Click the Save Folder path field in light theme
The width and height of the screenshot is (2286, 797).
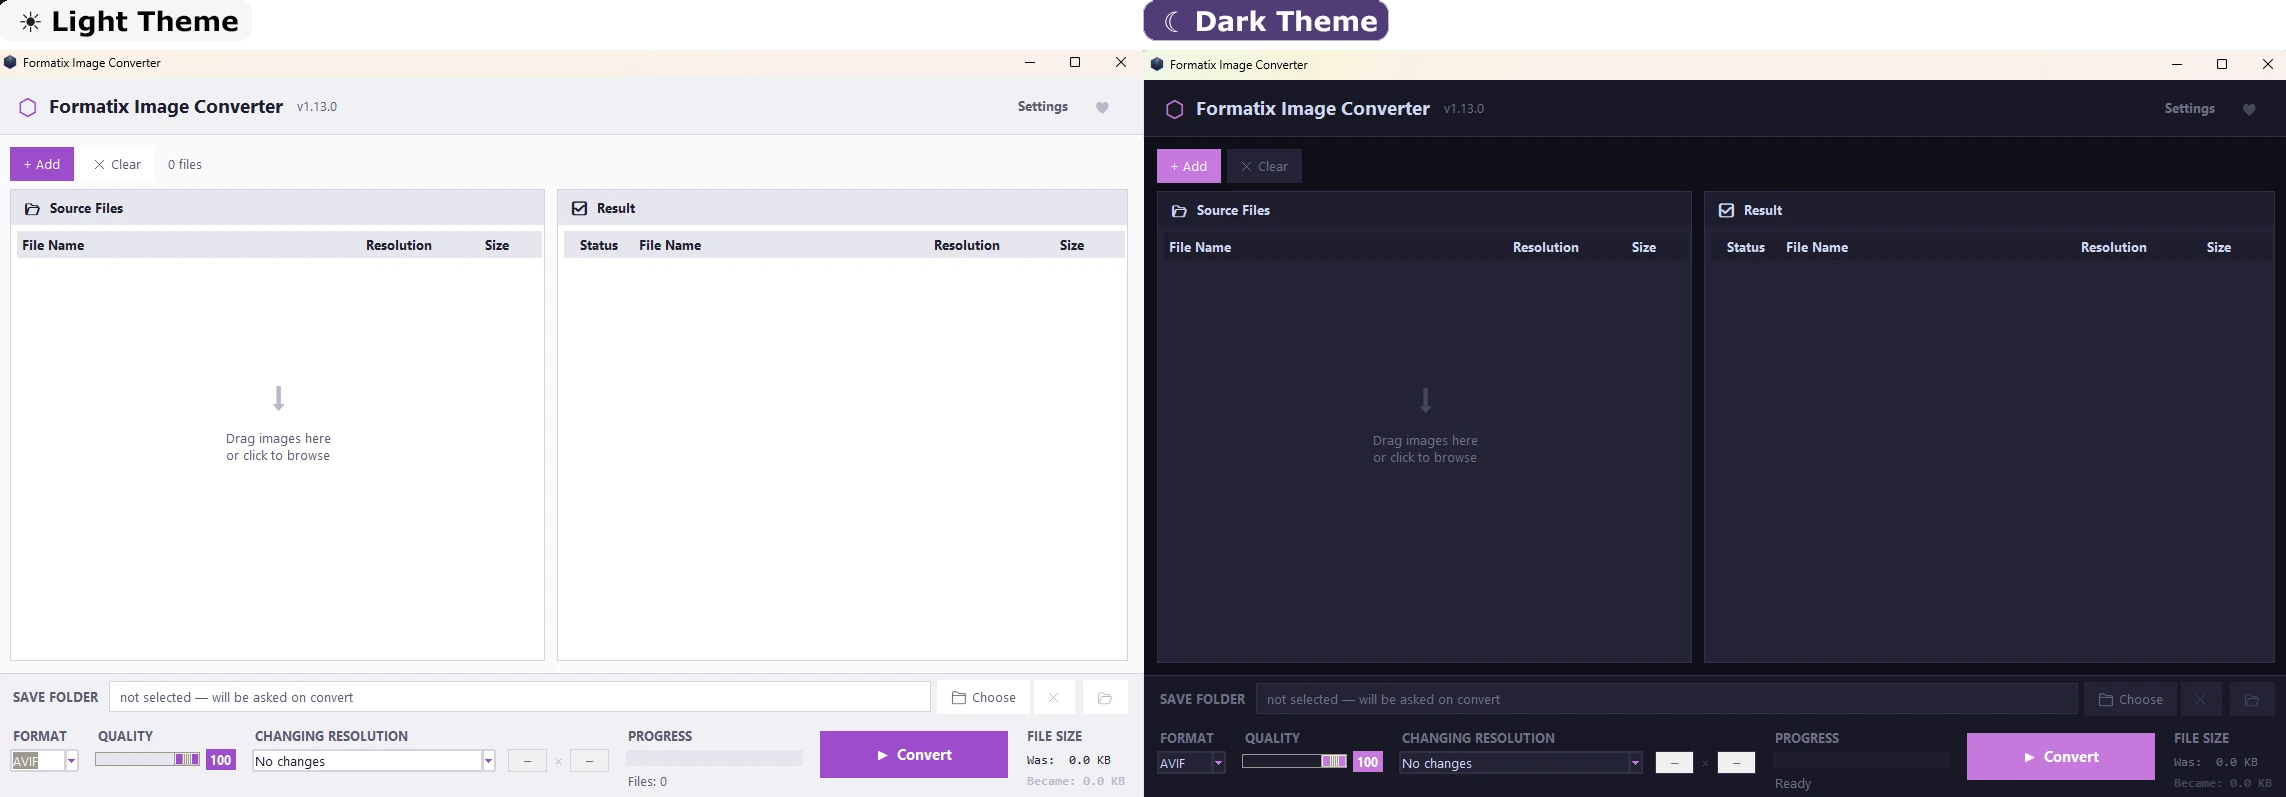[x=520, y=697]
